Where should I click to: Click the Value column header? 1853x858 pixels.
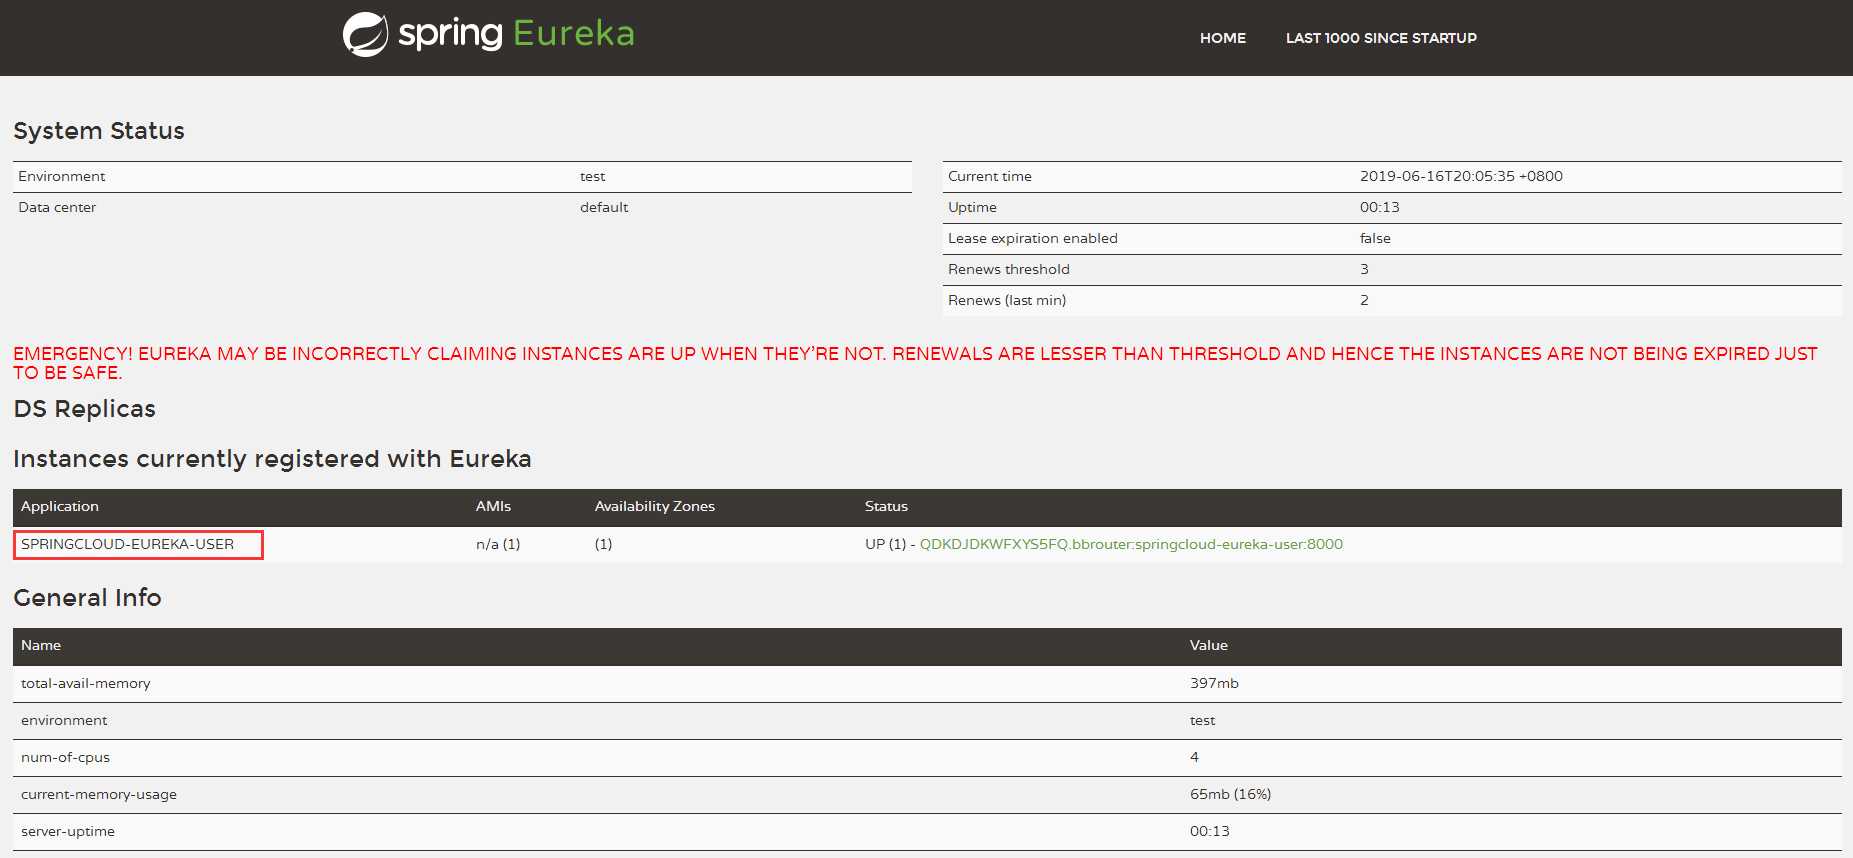tap(1209, 645)
